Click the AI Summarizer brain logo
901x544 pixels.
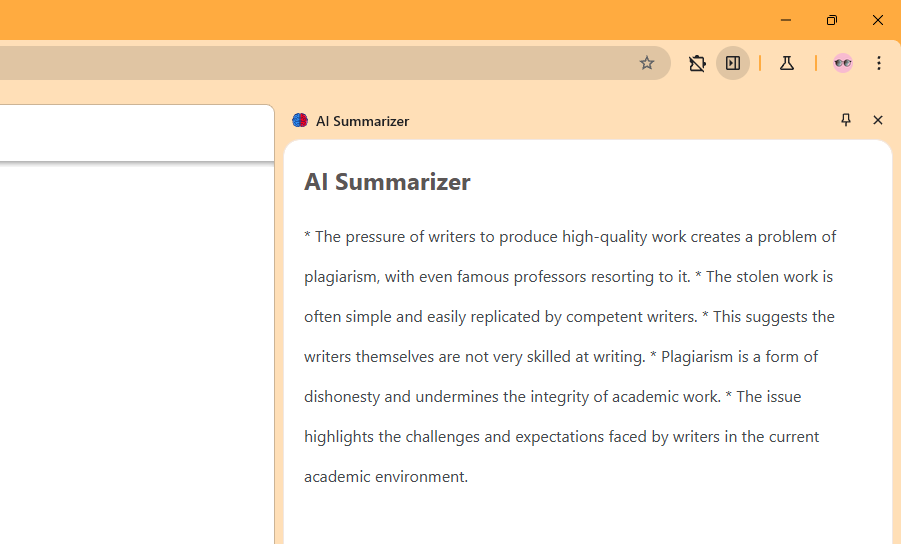(300, 120)
